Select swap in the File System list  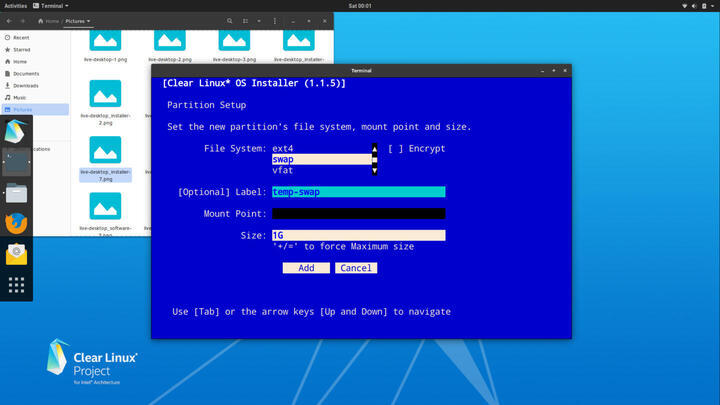pos(321,159)
